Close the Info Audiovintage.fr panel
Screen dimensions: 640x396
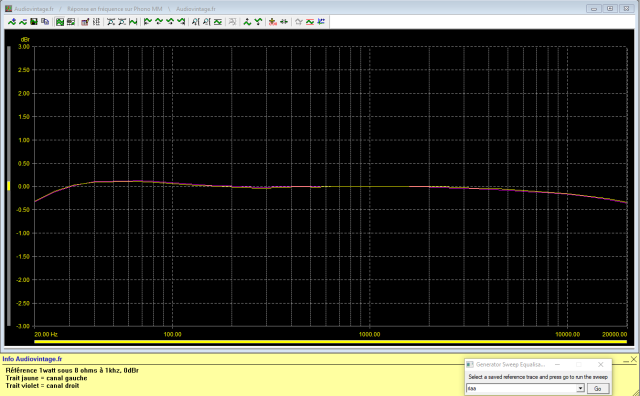[633, 359]
